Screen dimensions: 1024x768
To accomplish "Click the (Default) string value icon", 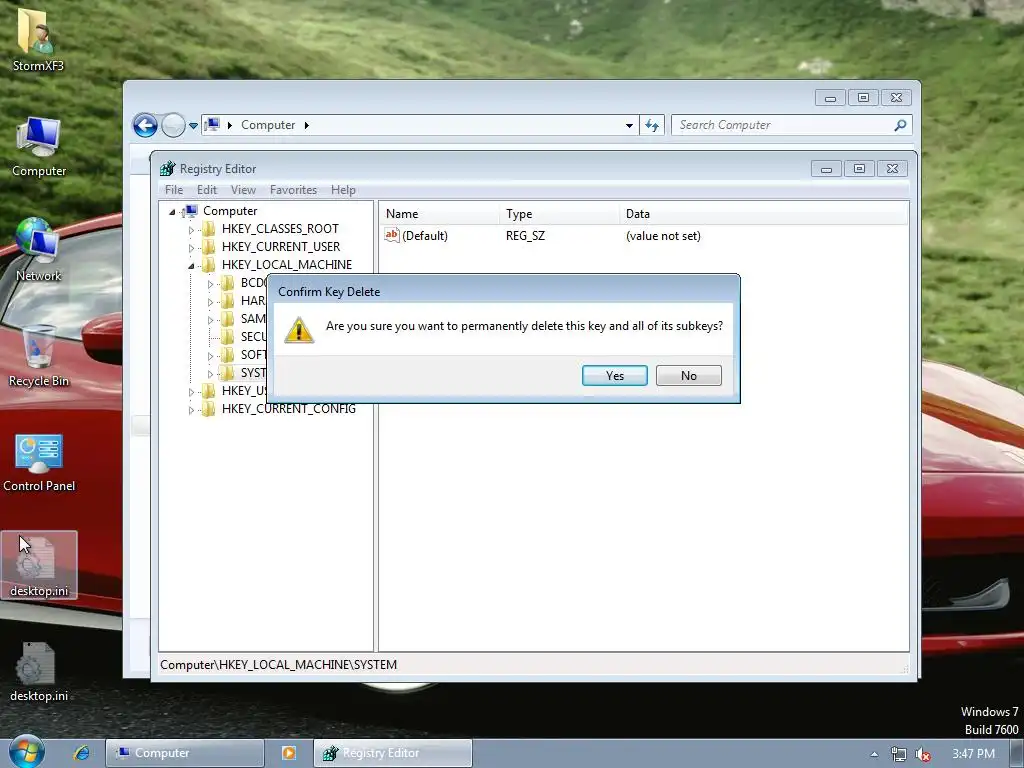I will [x=392, y=235].
